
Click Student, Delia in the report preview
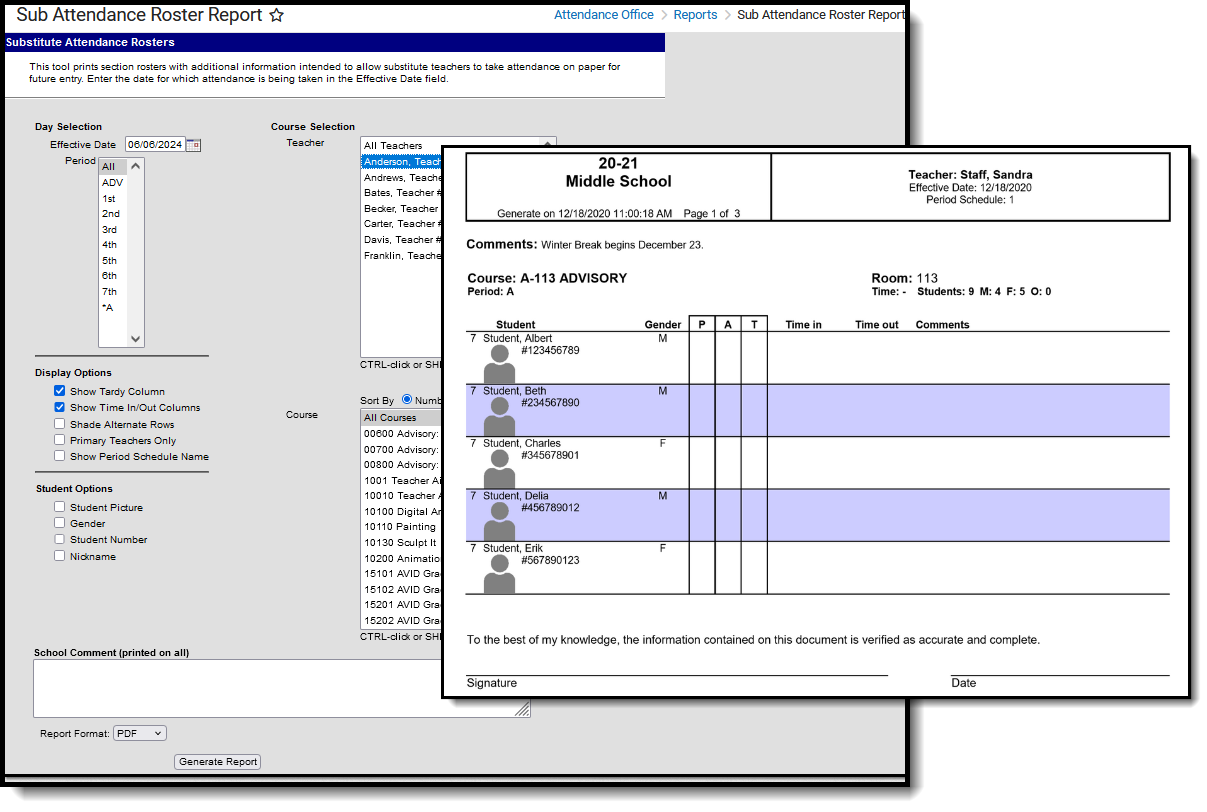[515, 496]
